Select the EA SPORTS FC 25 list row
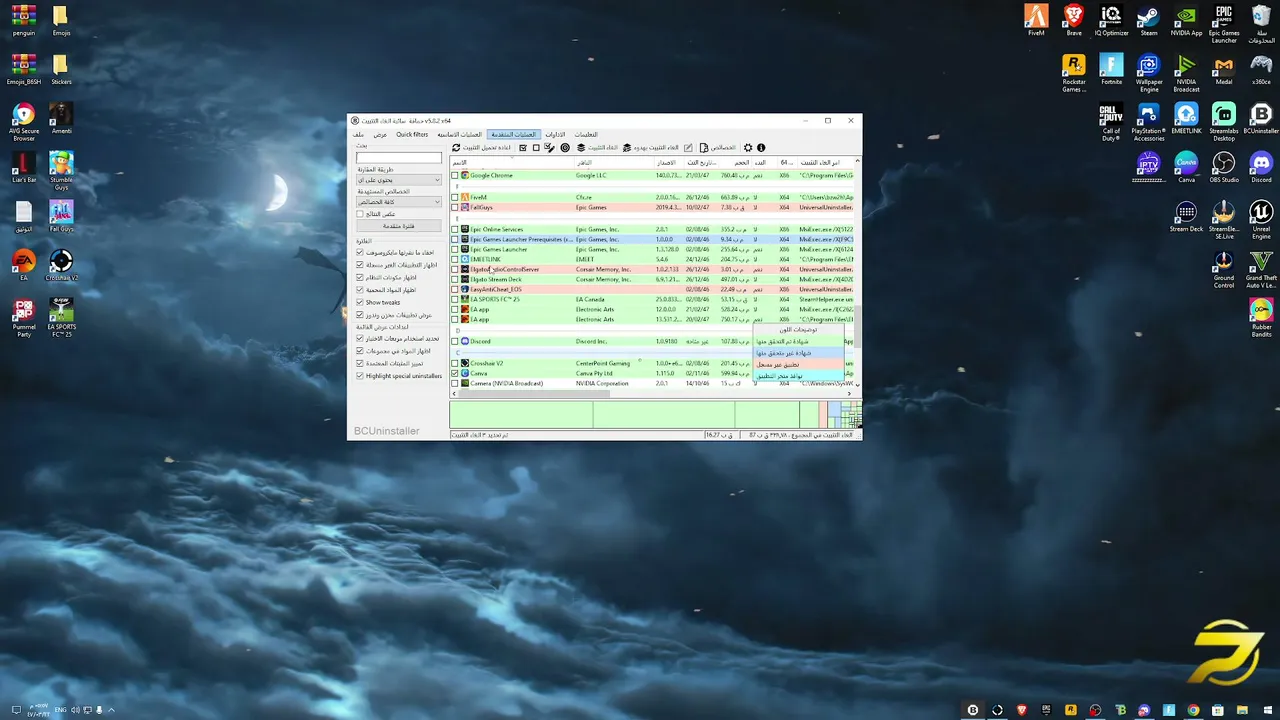Image resolution: width=1280 pixels, height=720 pixels. coord(650,299)
